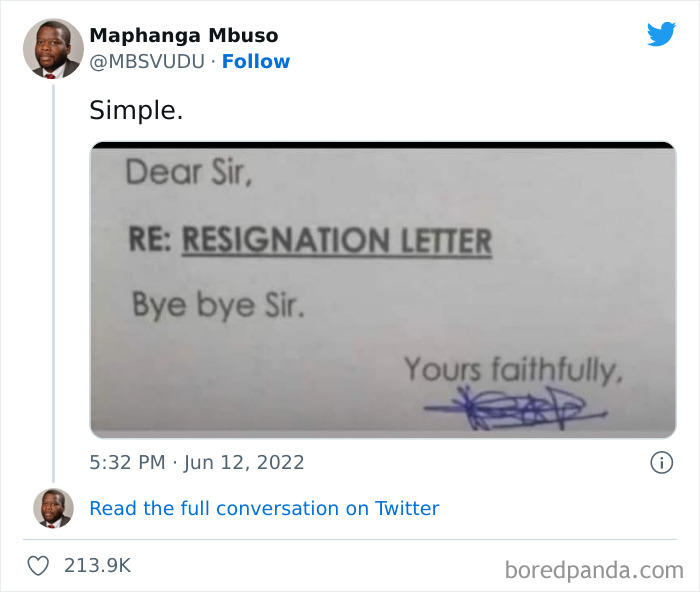Screen dimensions: 700x592
Task: Like the tweet with the heart icon
Action: click(x=38, y=565)
